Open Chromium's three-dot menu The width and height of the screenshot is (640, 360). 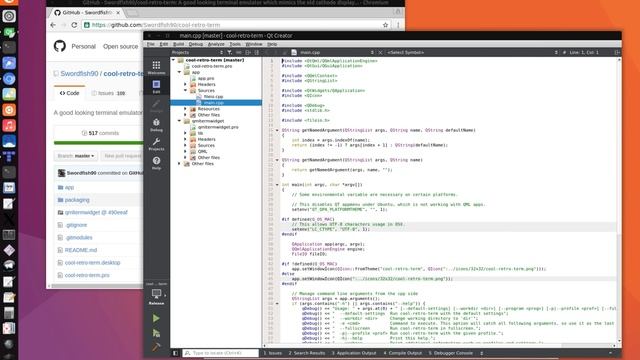pyautogui.click(x=398, y=25)
